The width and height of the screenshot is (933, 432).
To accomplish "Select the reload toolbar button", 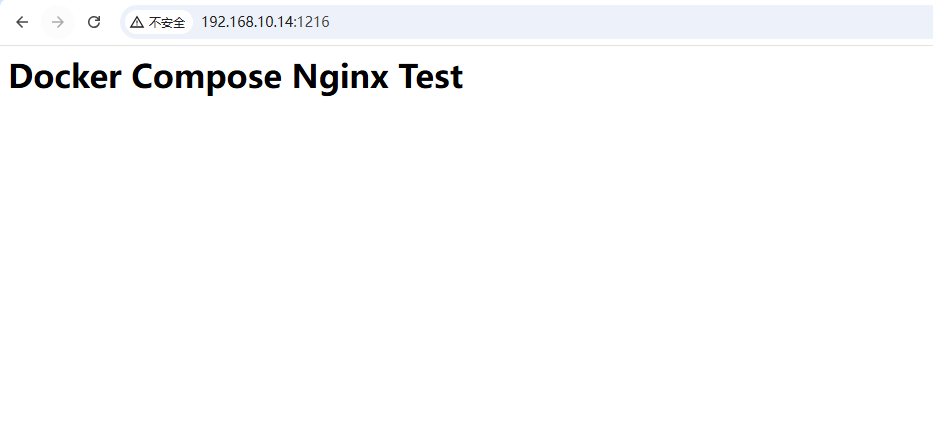I will coord(94,22).
